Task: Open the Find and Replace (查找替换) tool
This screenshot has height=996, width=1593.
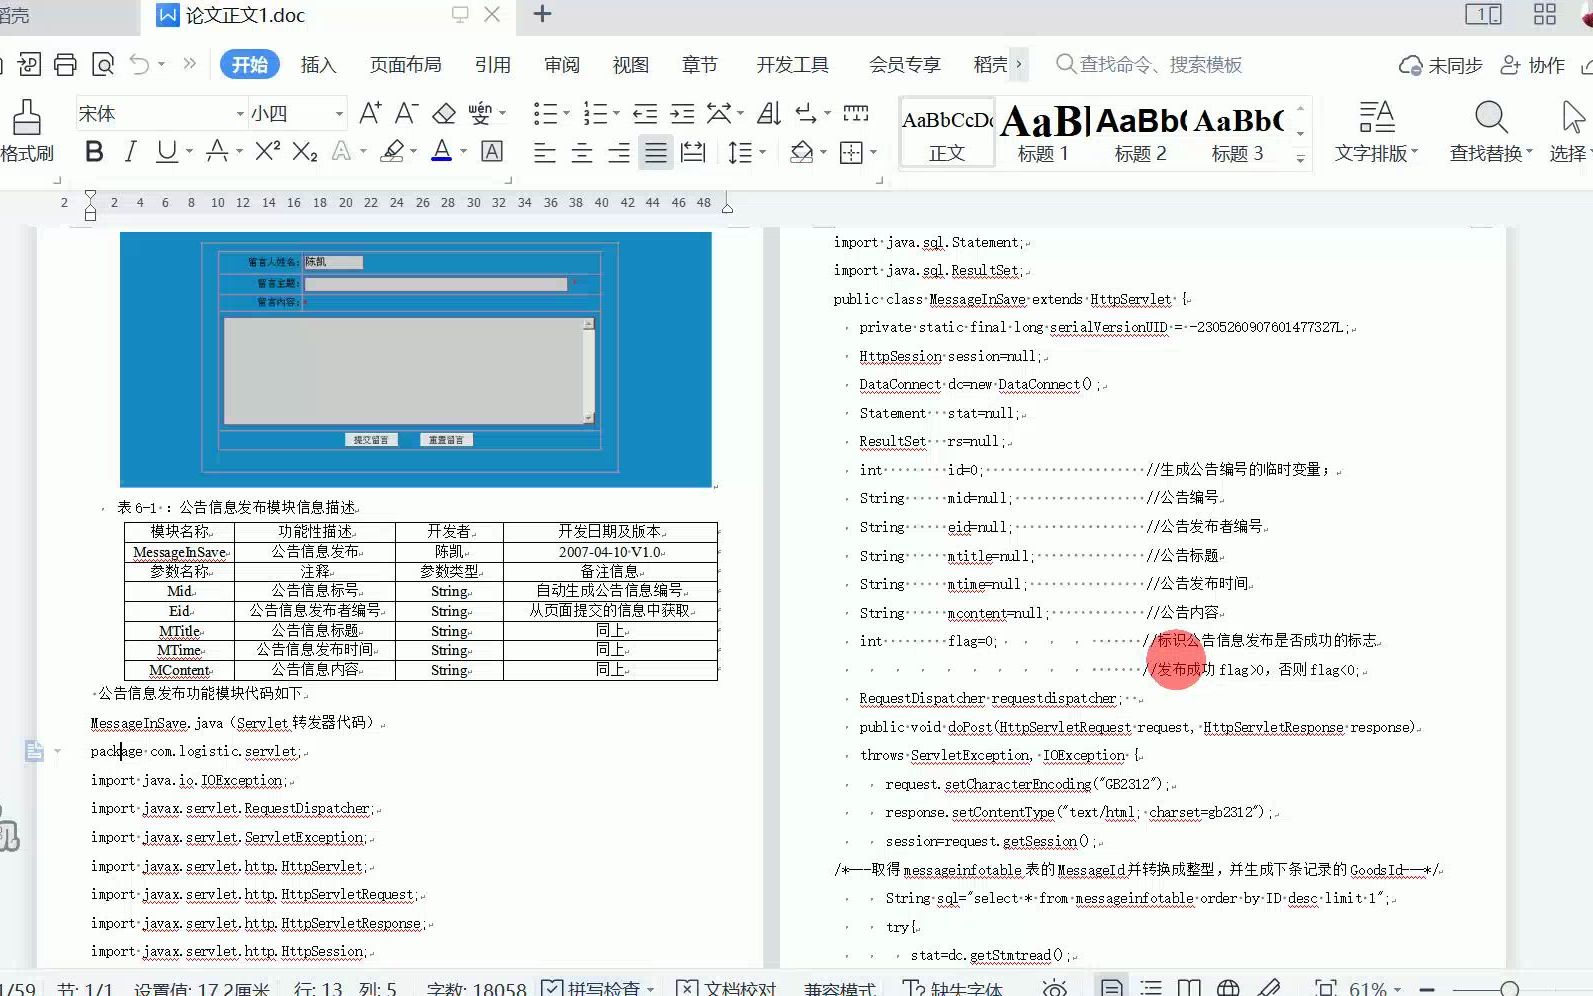Action: coord(1490,131)
